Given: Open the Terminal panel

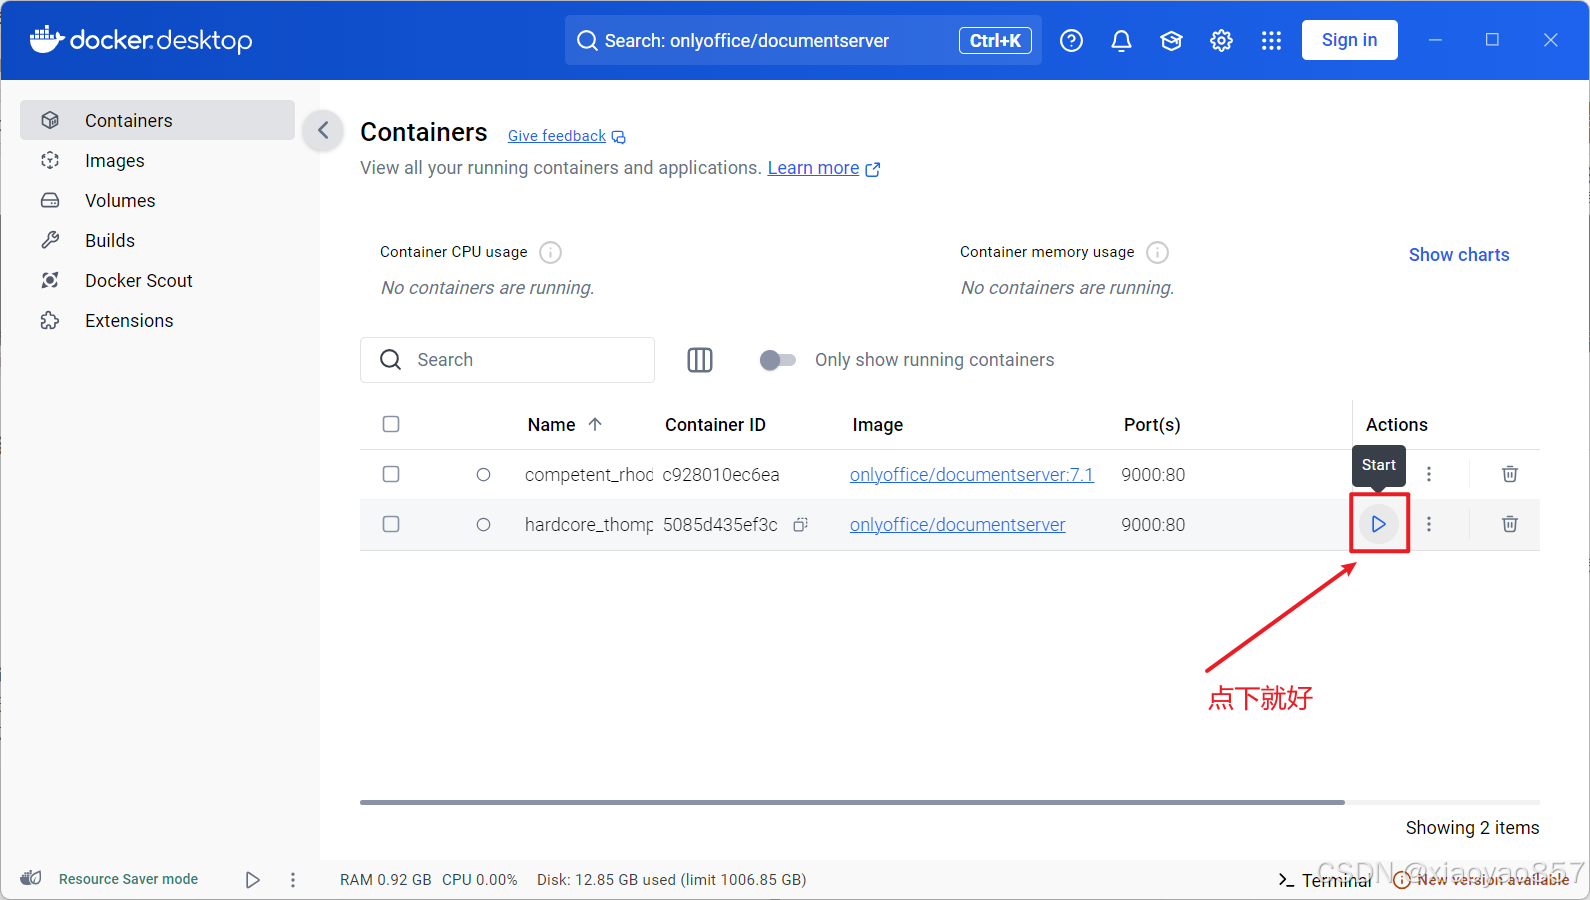Looking at the screenshot, I should tap(1325, 880).
